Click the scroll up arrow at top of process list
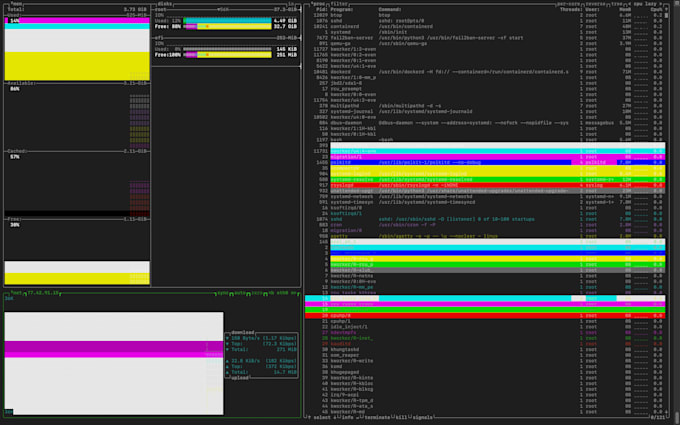This screenshot has width=680, height=425. [667, 9]
